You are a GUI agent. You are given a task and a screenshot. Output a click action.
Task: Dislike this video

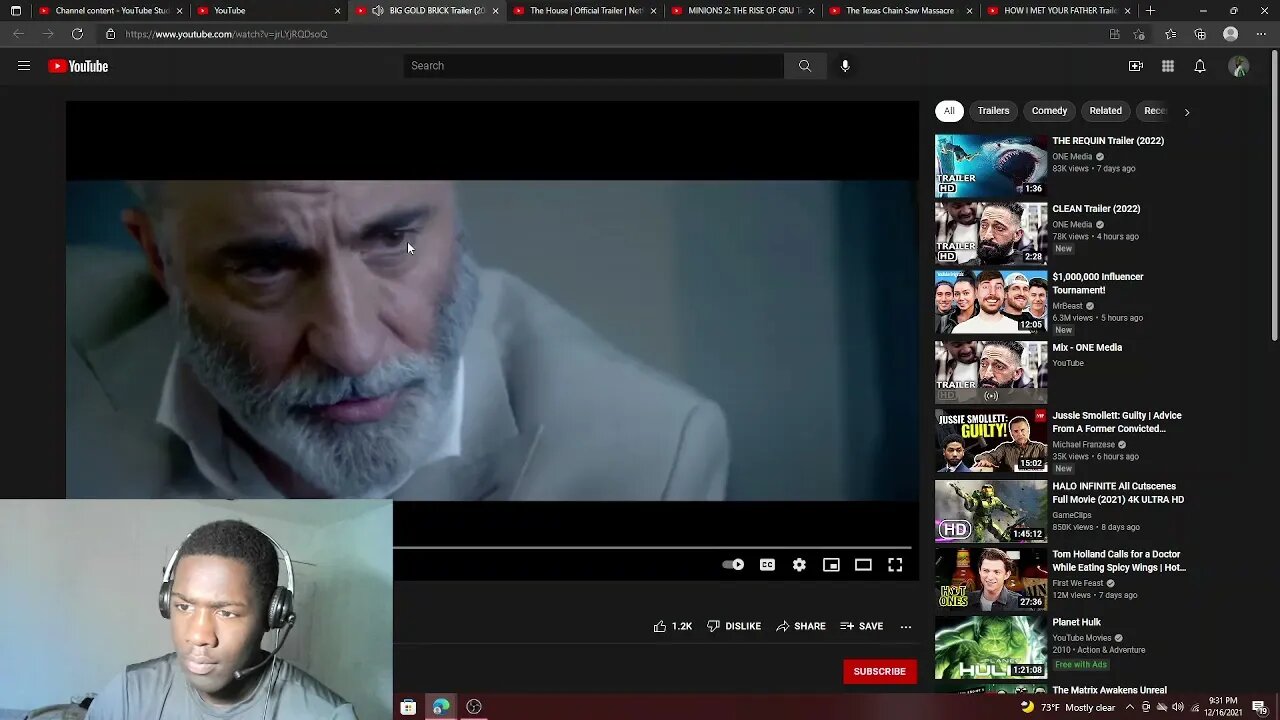[734, 626]
